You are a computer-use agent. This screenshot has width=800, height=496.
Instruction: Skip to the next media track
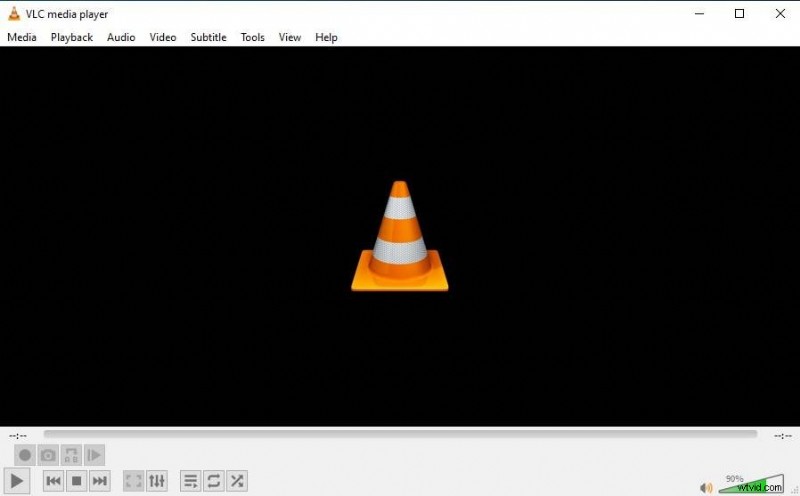(x=100, y=481)
